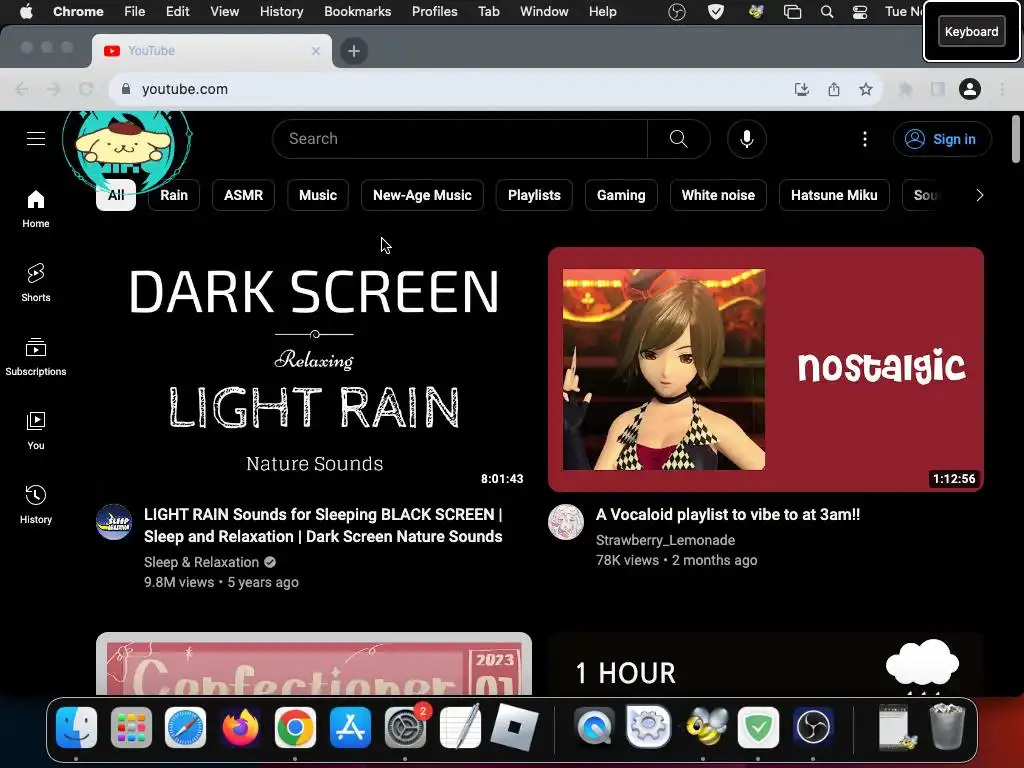Viewport: 1024px width, 768px height.
Task: Open History in sidebar
Action: tap(36, 504)
